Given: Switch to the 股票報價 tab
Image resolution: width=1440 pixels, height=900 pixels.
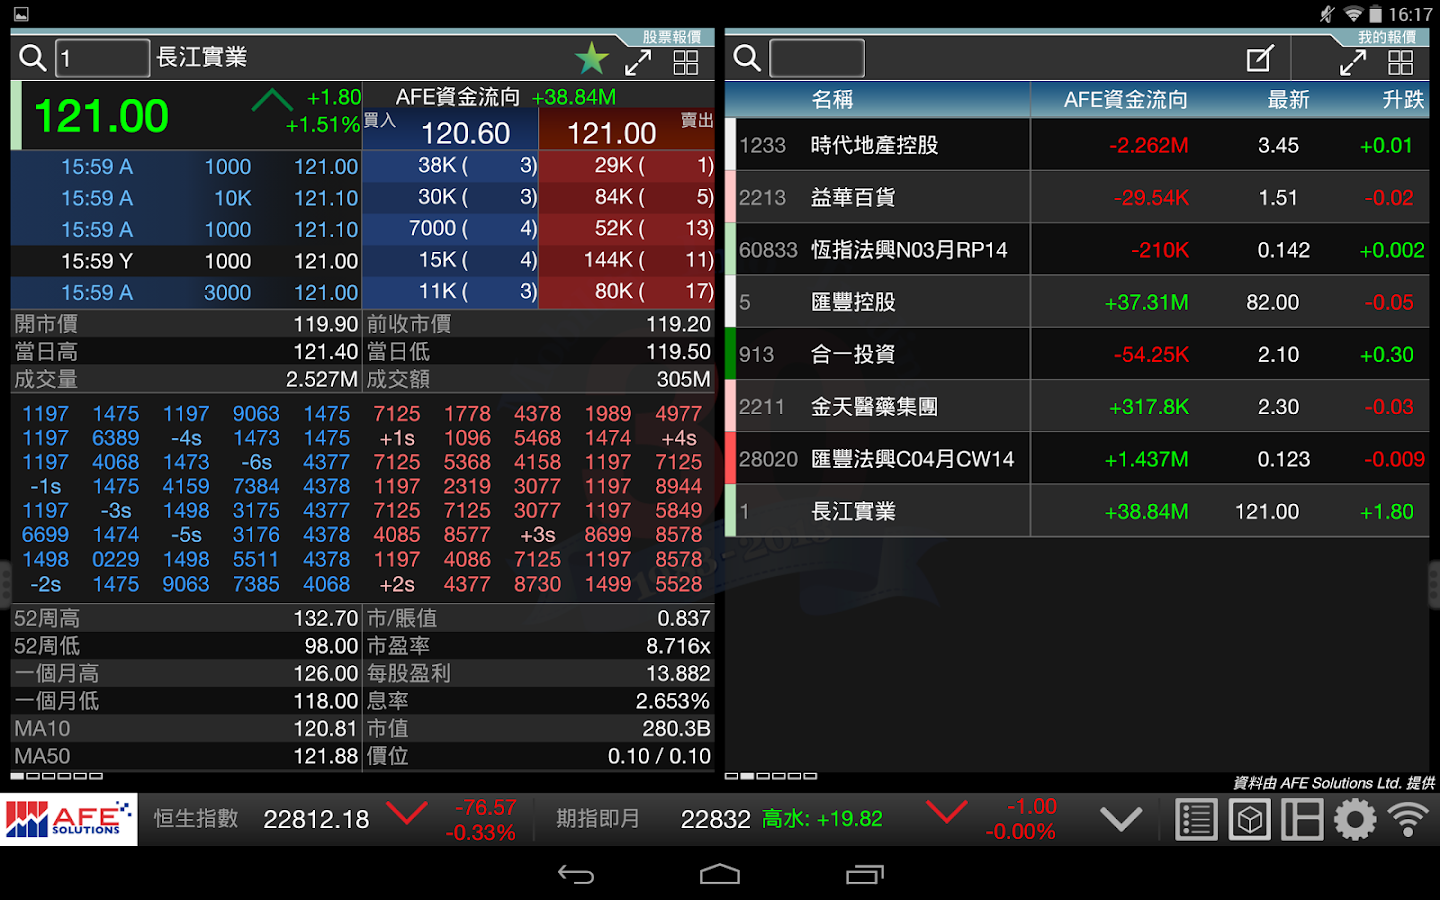Looking at the screenshot, I should (x=671, y=36).
